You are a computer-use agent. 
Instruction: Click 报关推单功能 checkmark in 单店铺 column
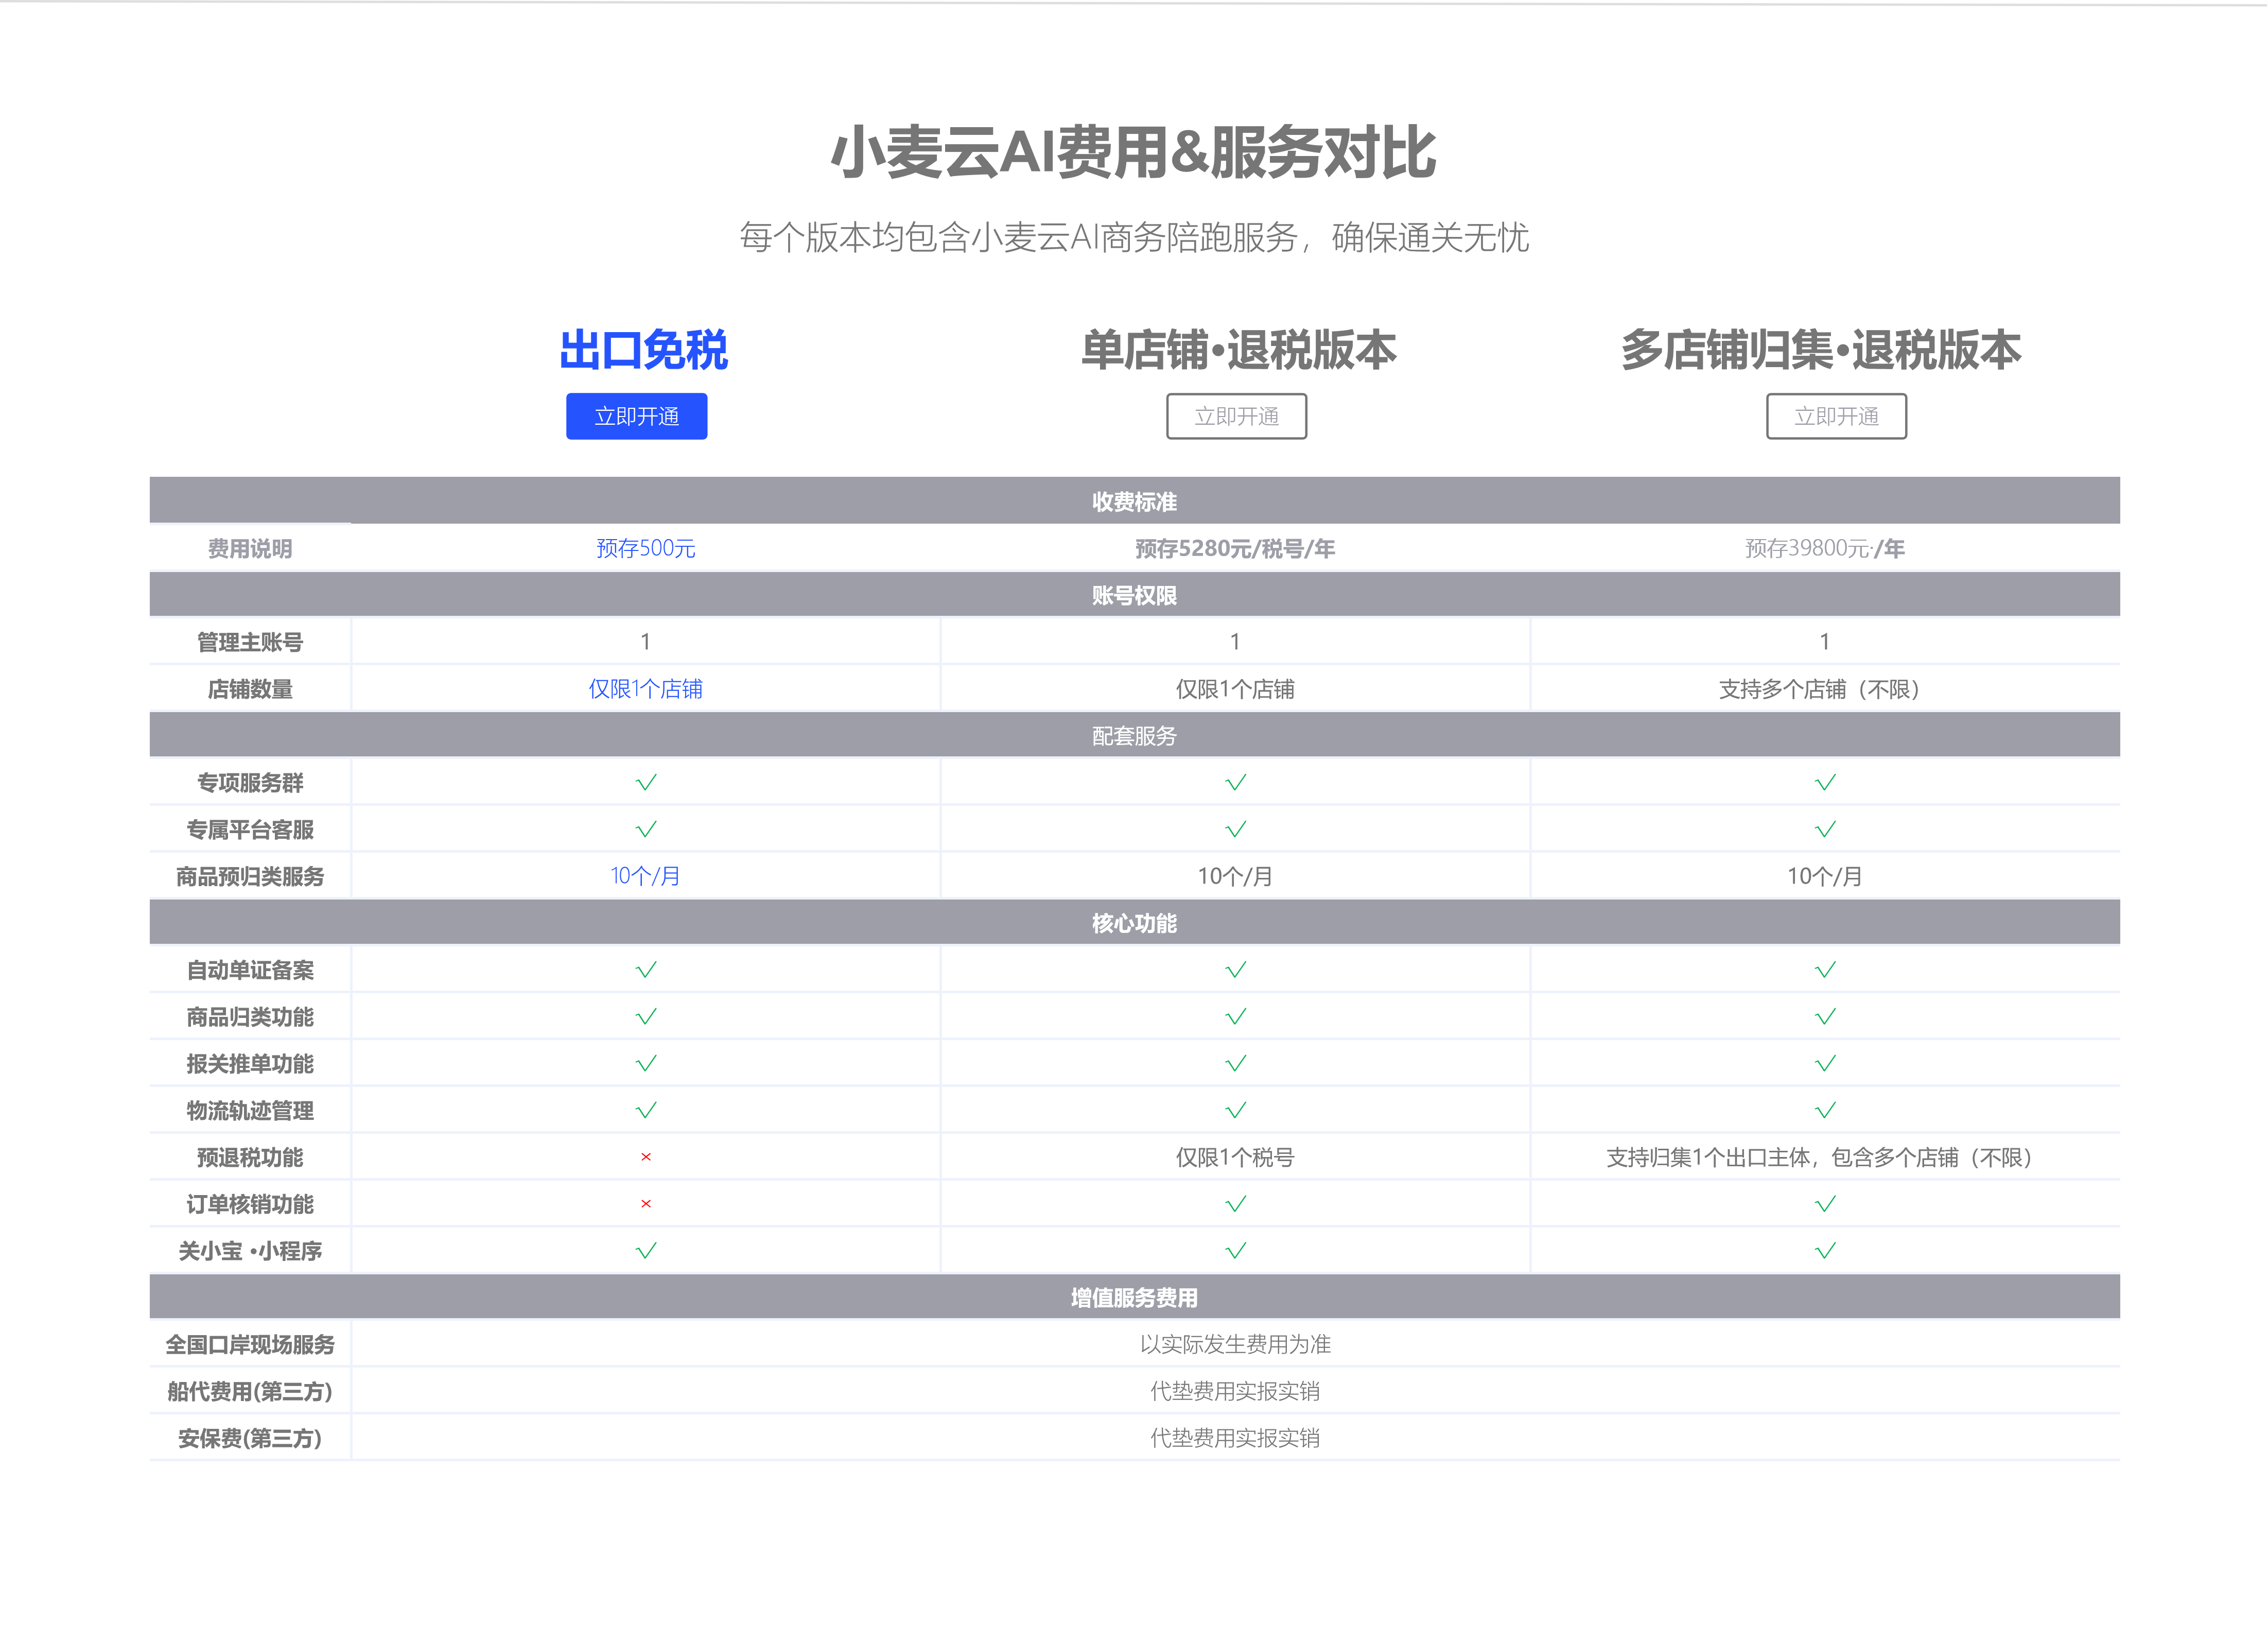tap(1236, 1063)
